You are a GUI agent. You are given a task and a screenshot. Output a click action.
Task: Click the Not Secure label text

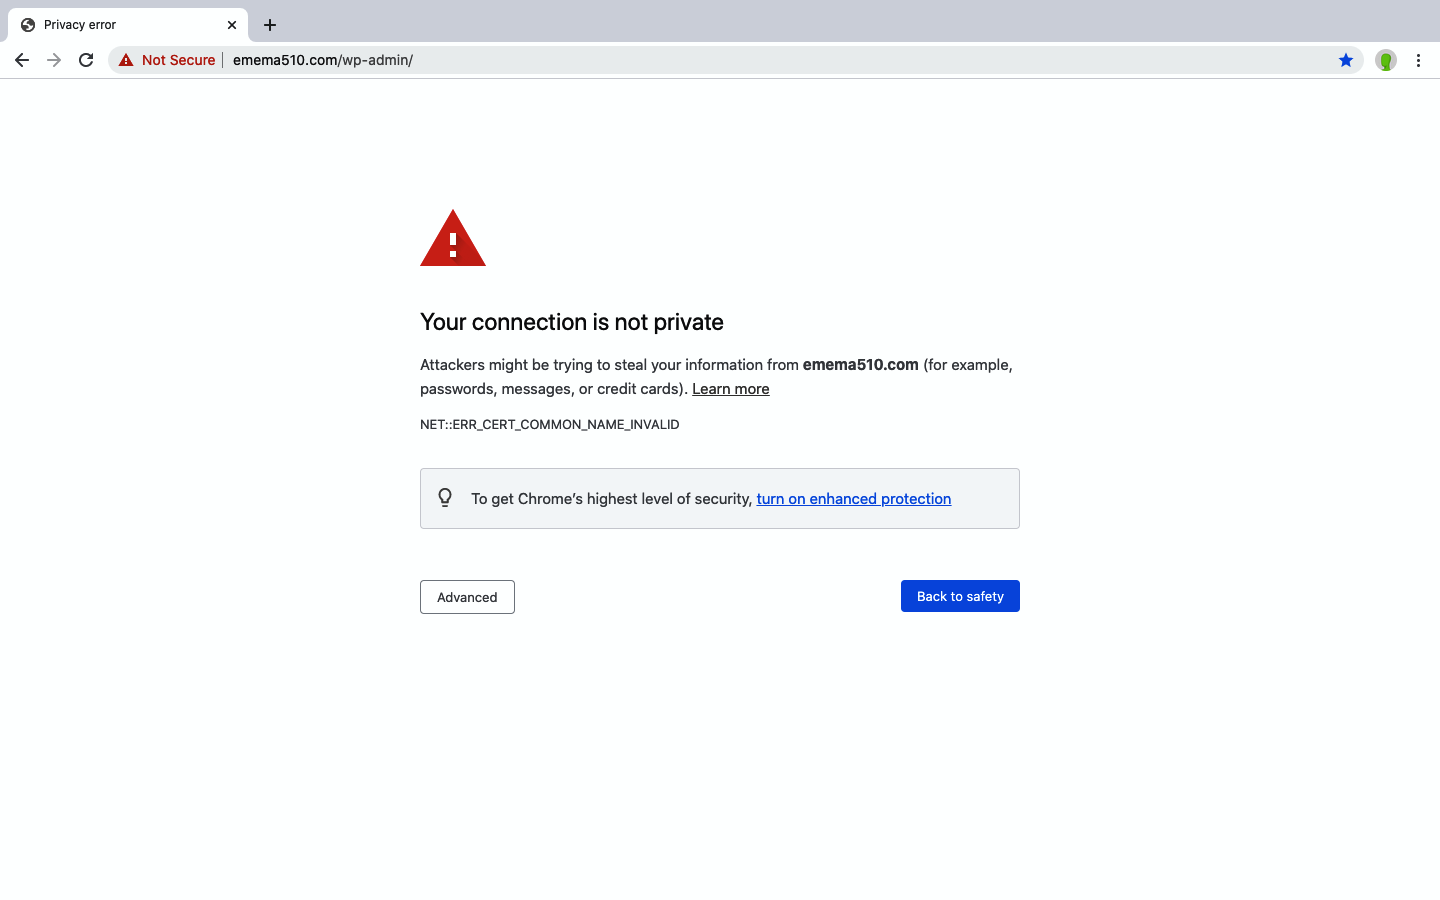(x=178, y=60)
